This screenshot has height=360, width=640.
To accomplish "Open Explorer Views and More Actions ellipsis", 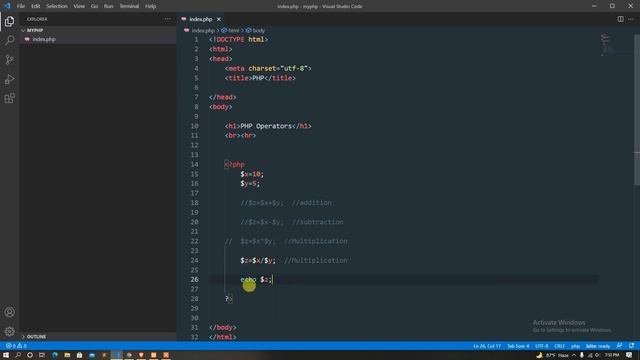I will coord(168,19).
